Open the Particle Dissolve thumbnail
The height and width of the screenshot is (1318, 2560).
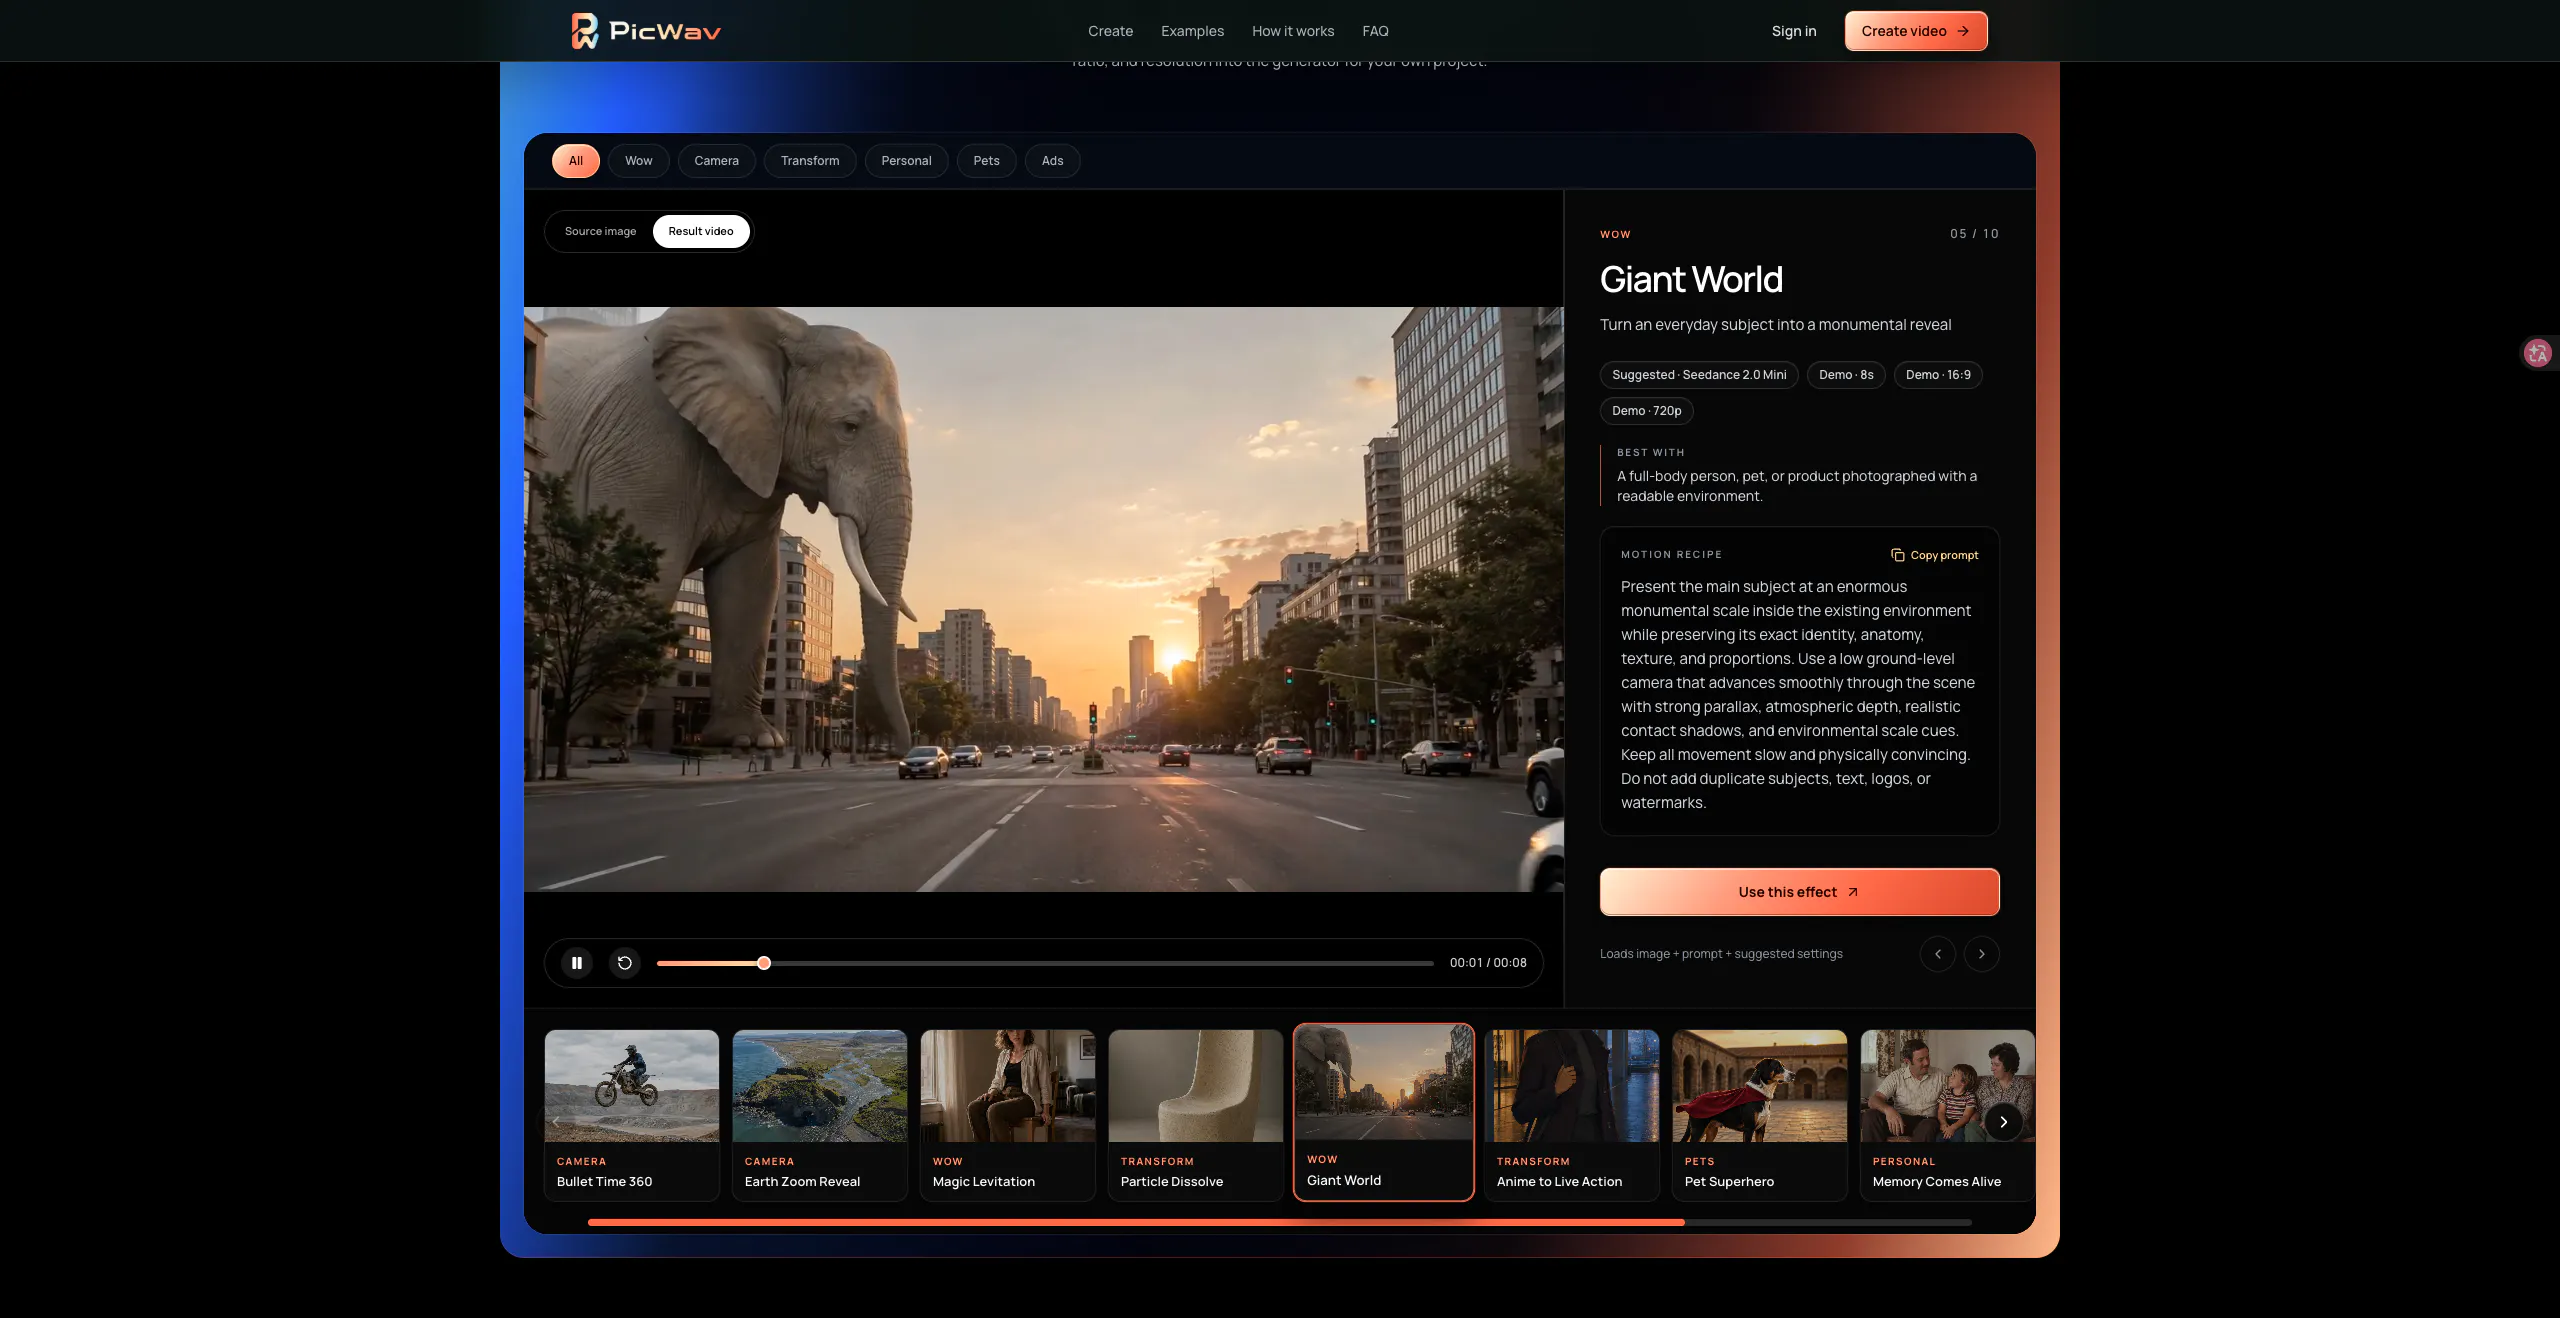point(1196,1115)
